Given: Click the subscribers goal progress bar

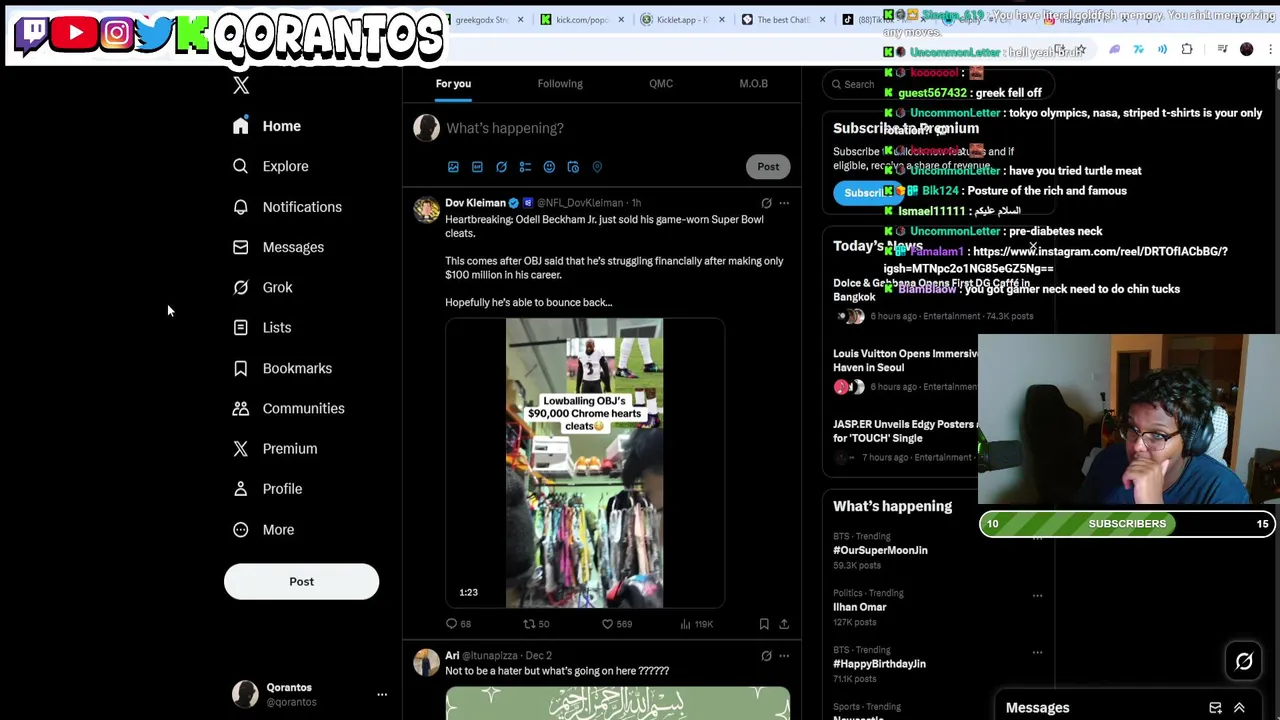Looking at the screenshot, I should (x=1127, y=524).
